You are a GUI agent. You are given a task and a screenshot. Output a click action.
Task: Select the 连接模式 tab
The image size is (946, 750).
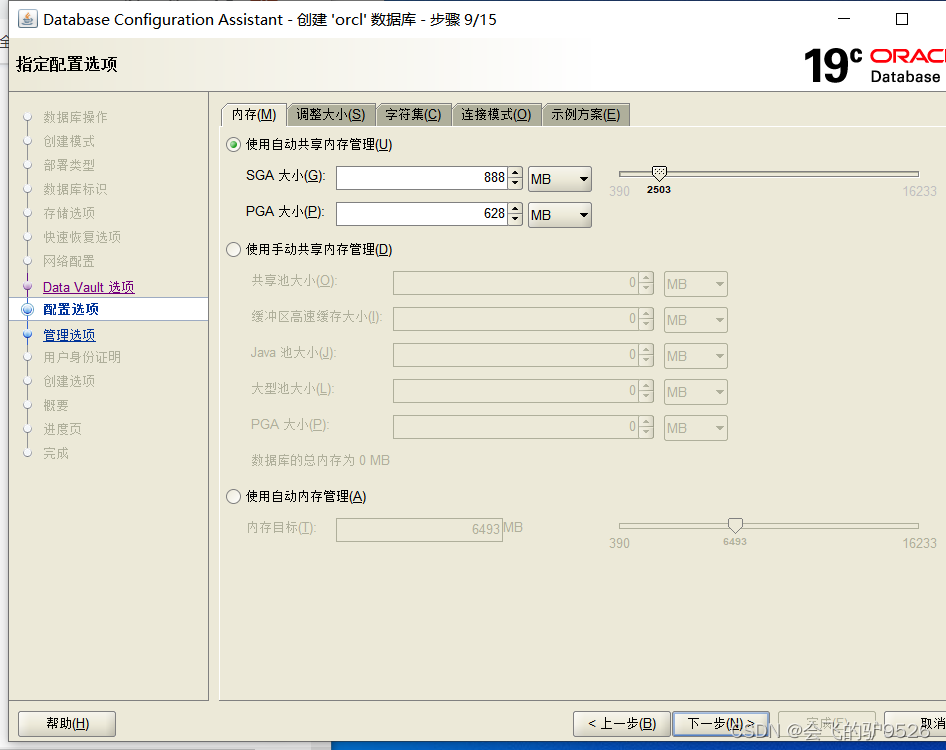[496, 113]
